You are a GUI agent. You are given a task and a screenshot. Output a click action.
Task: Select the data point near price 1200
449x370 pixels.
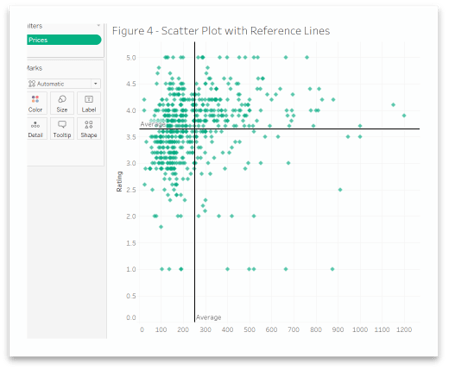coord(404,116)
